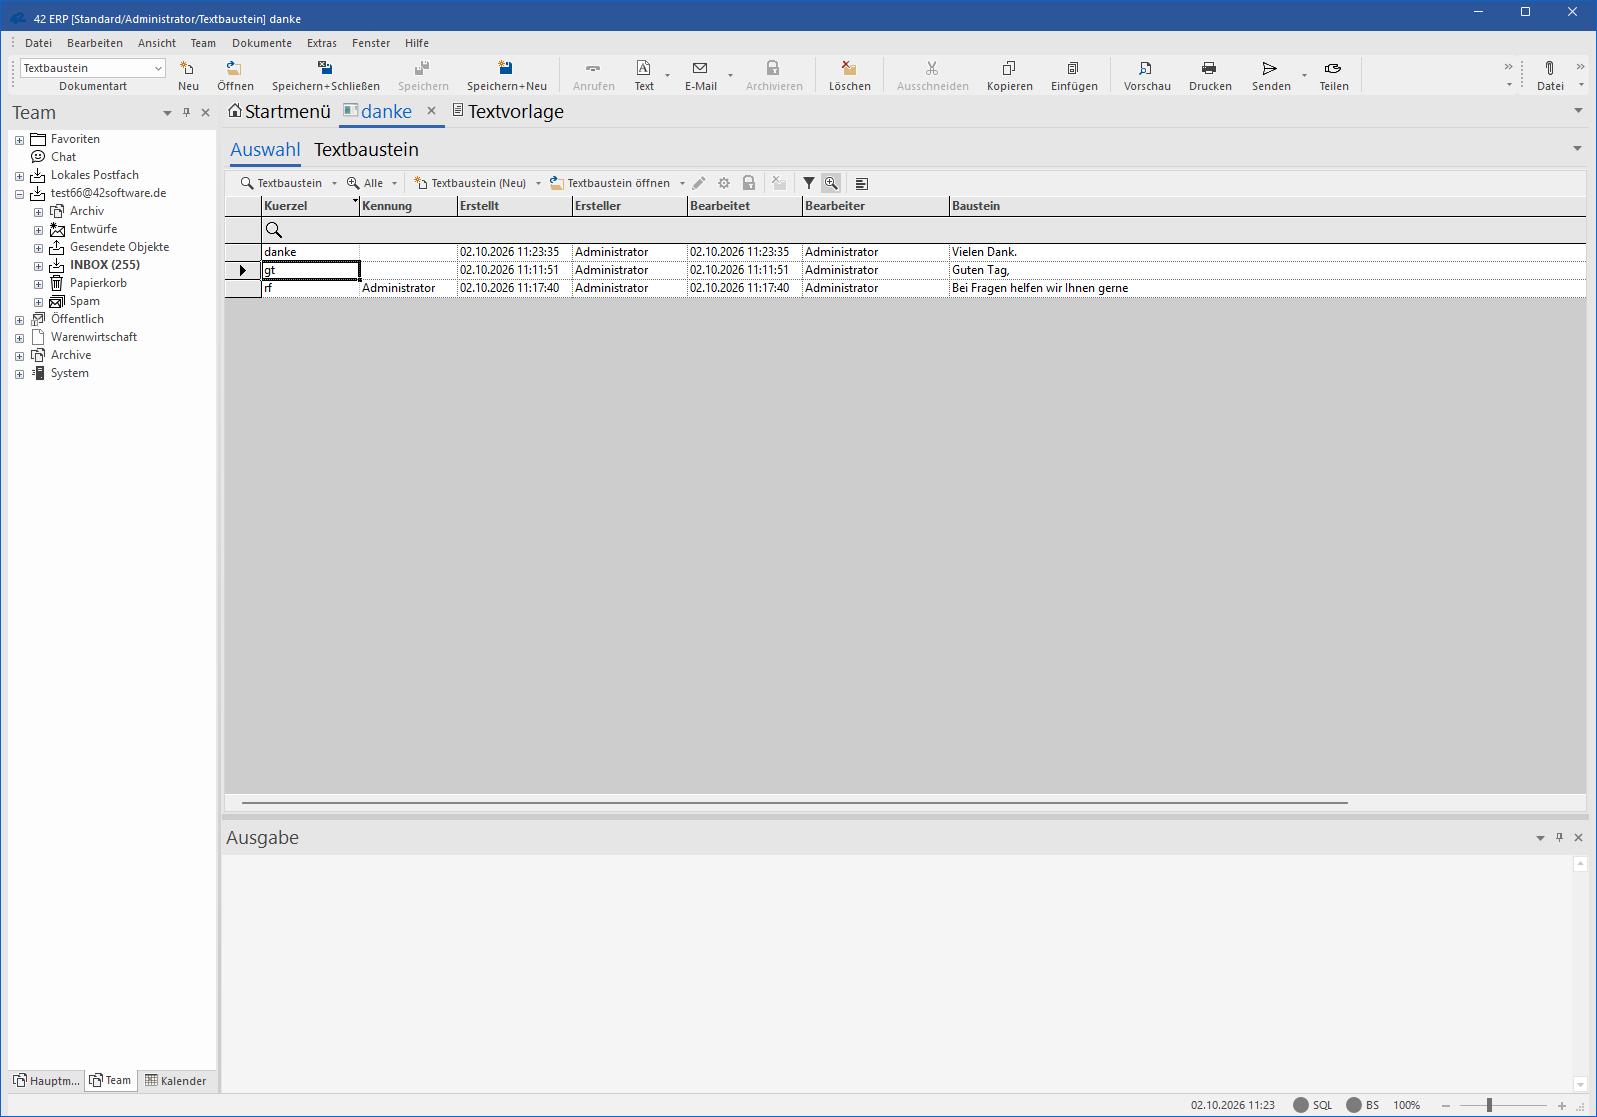Collapse the test66@42software.de mailbox node
The image size is (1597, 1117).
[x=19, y=194]
